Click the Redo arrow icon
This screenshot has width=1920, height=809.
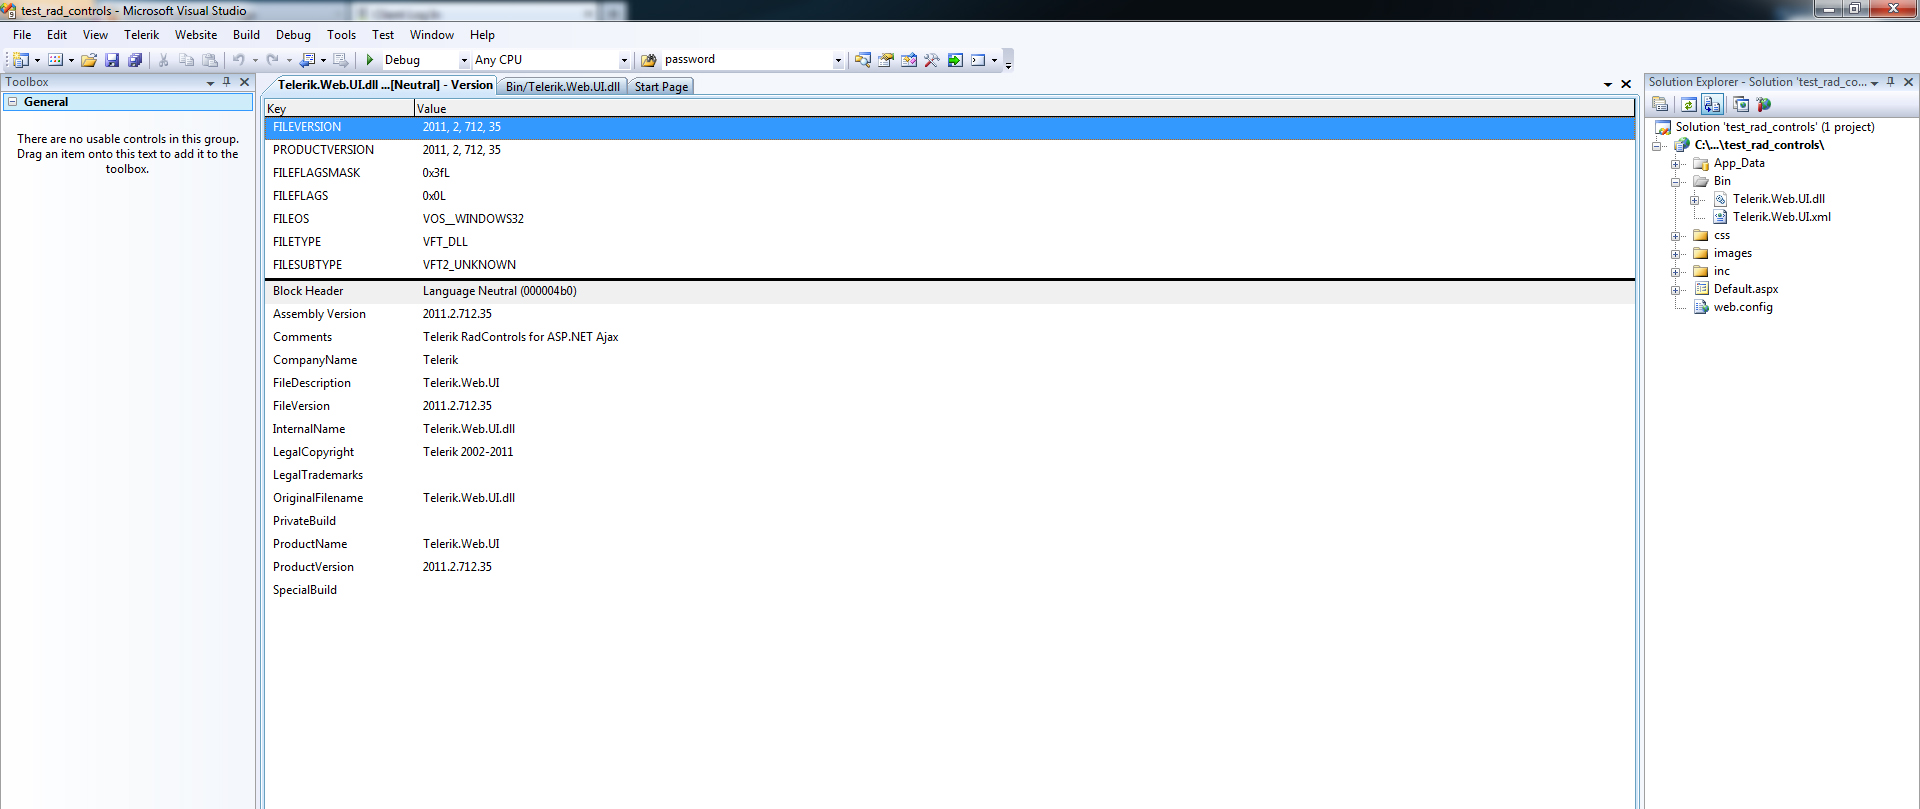click(272, 60)
